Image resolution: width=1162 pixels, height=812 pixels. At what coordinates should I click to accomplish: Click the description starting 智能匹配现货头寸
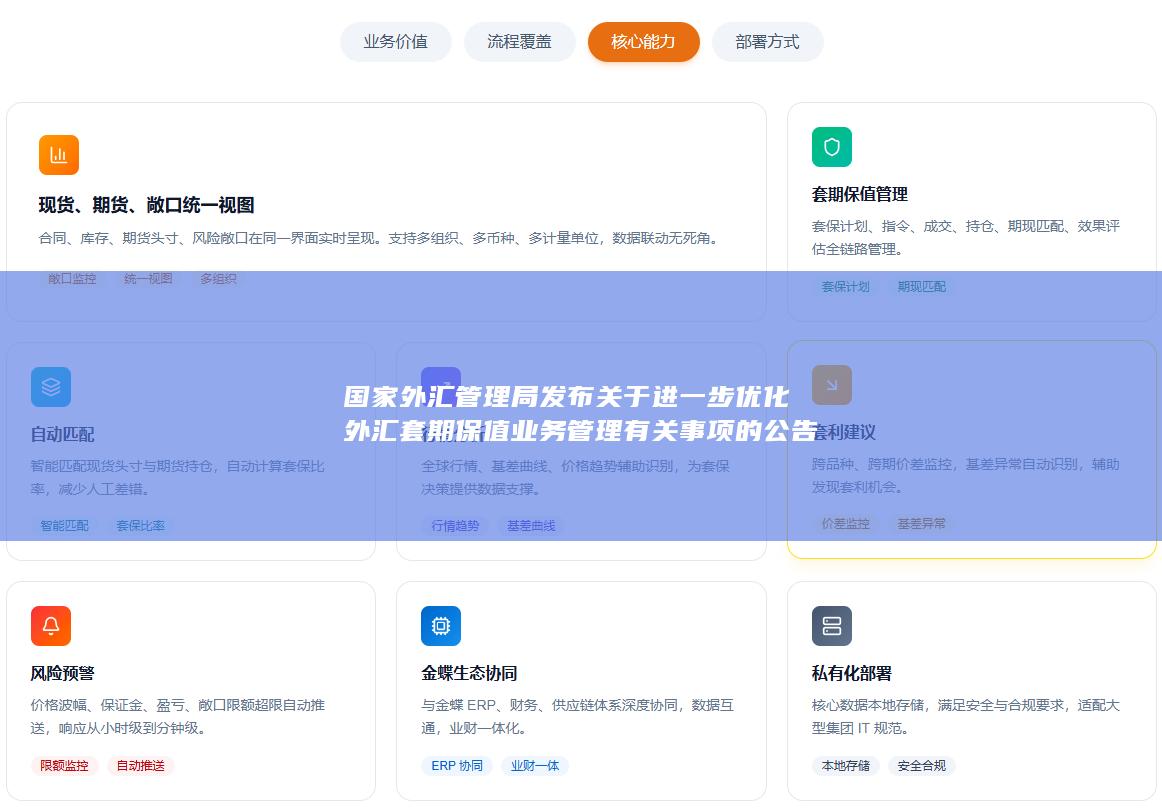pos(178,478)
